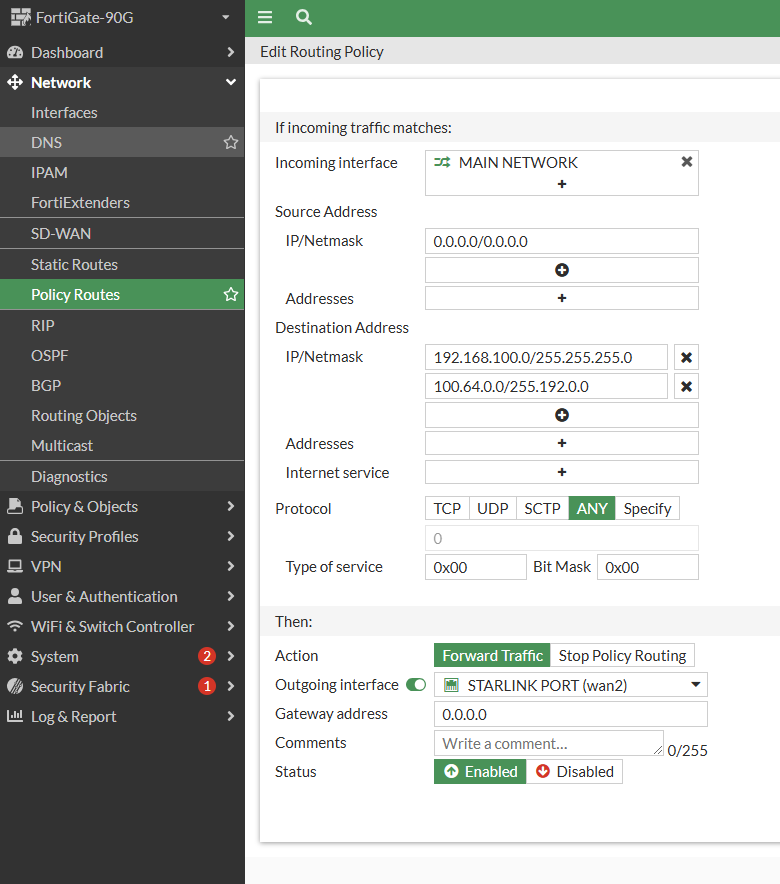This screenshot has width=780, height=884.
Task: Delete the 100.64.0.0 destination entry
Action: coord(686,387)
